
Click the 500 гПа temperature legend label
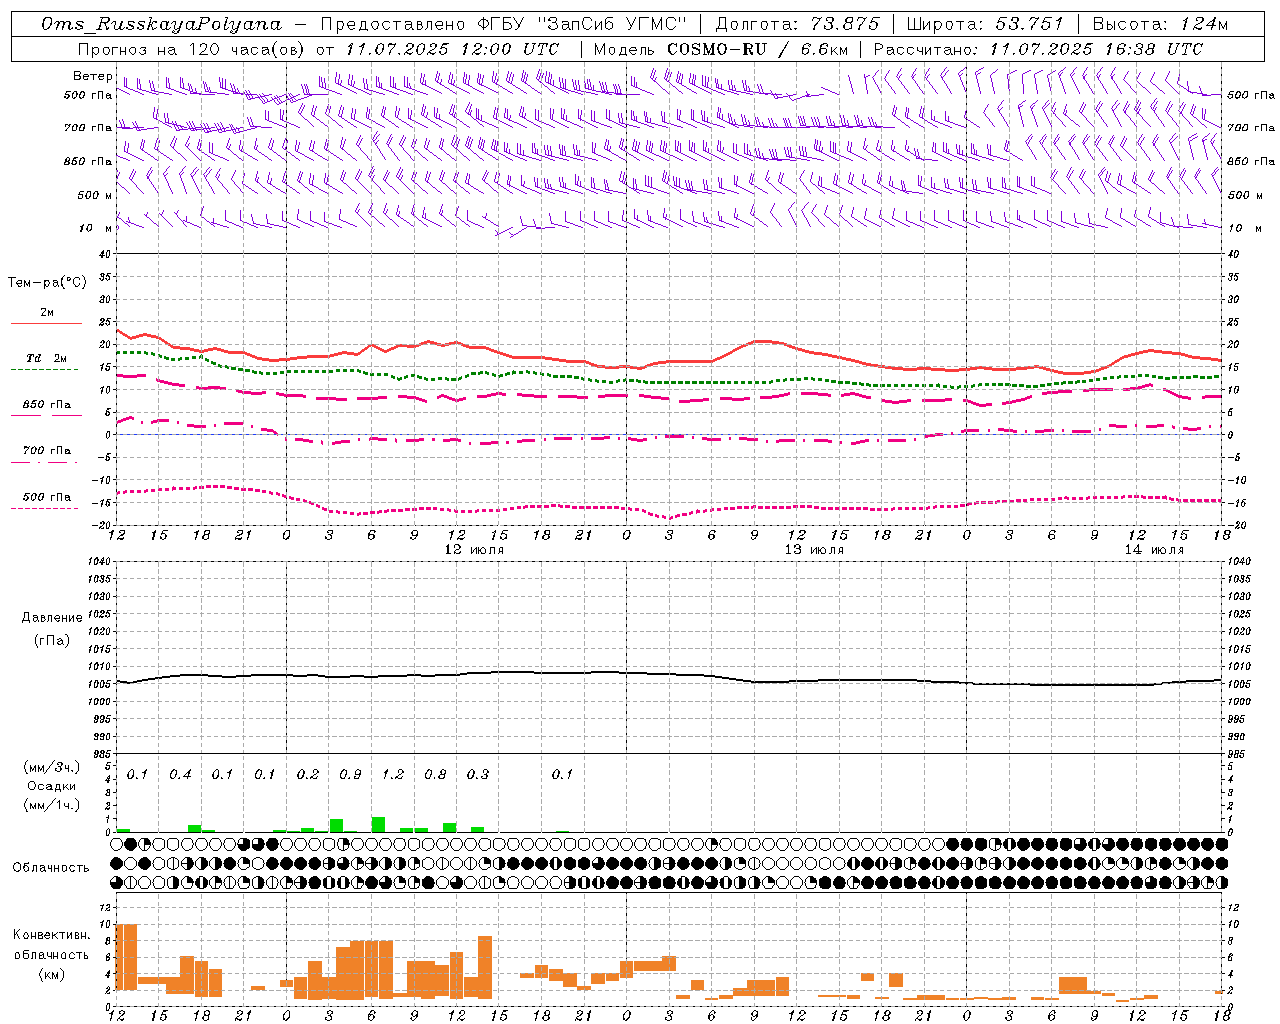click(x=47, y=497)
